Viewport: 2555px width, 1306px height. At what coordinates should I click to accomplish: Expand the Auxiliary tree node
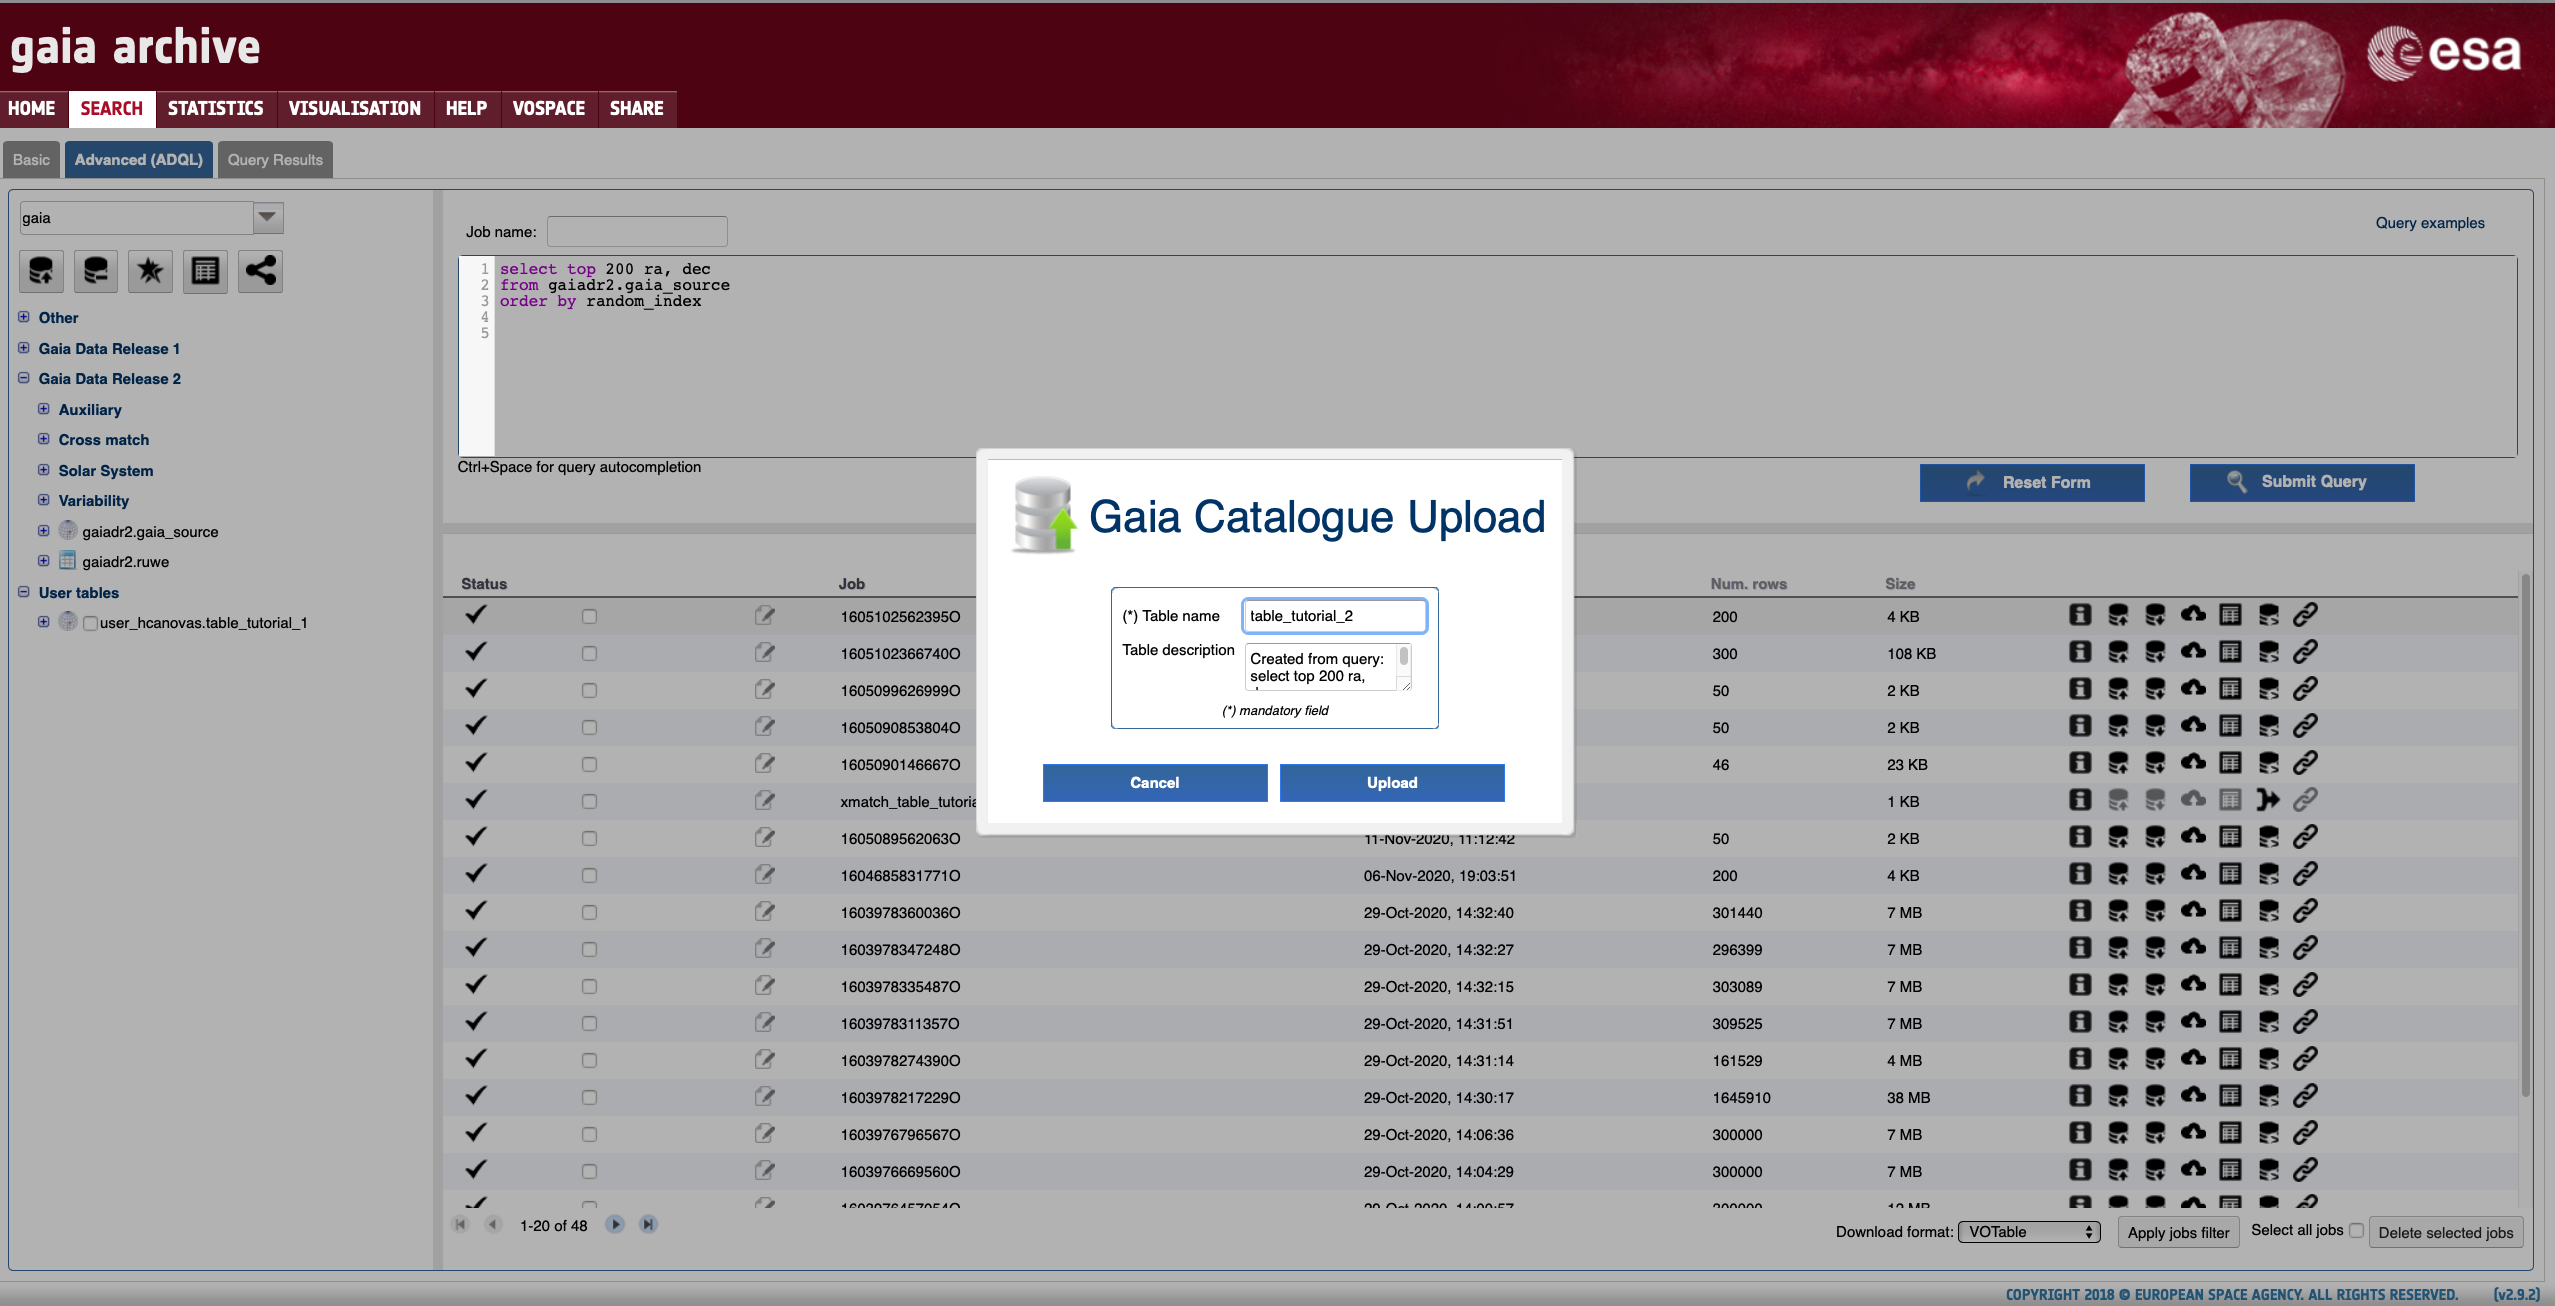(44, 409)
